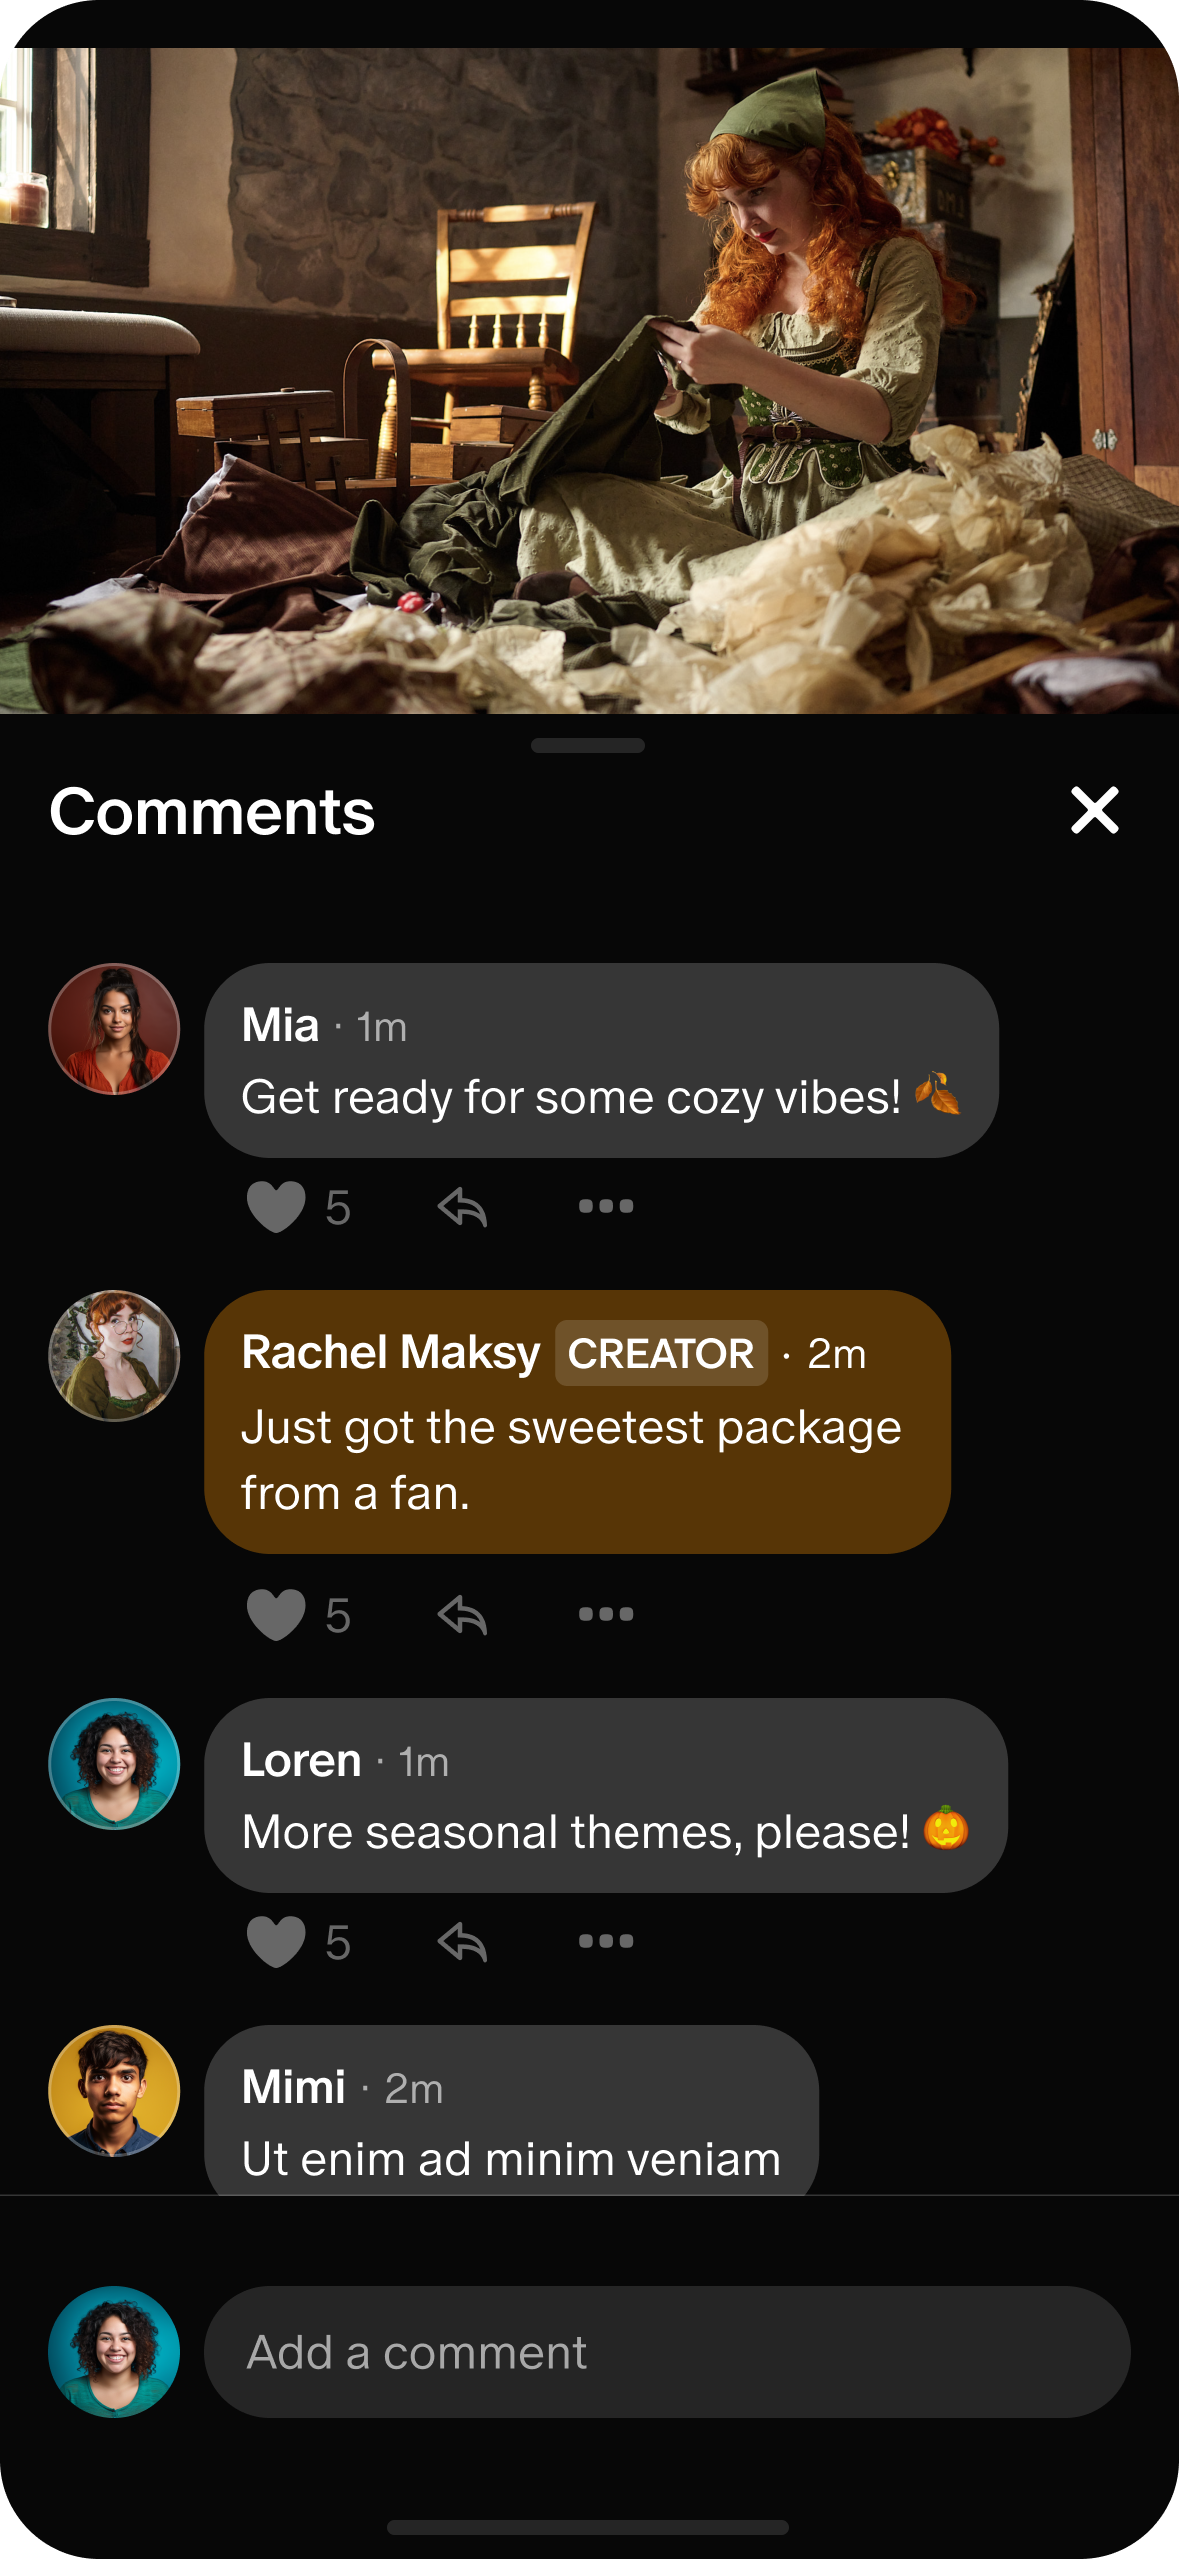Tap Loren's avatar beside her comment
The height and width of the screenshot is (2559, 1179).
[114, 1763]
